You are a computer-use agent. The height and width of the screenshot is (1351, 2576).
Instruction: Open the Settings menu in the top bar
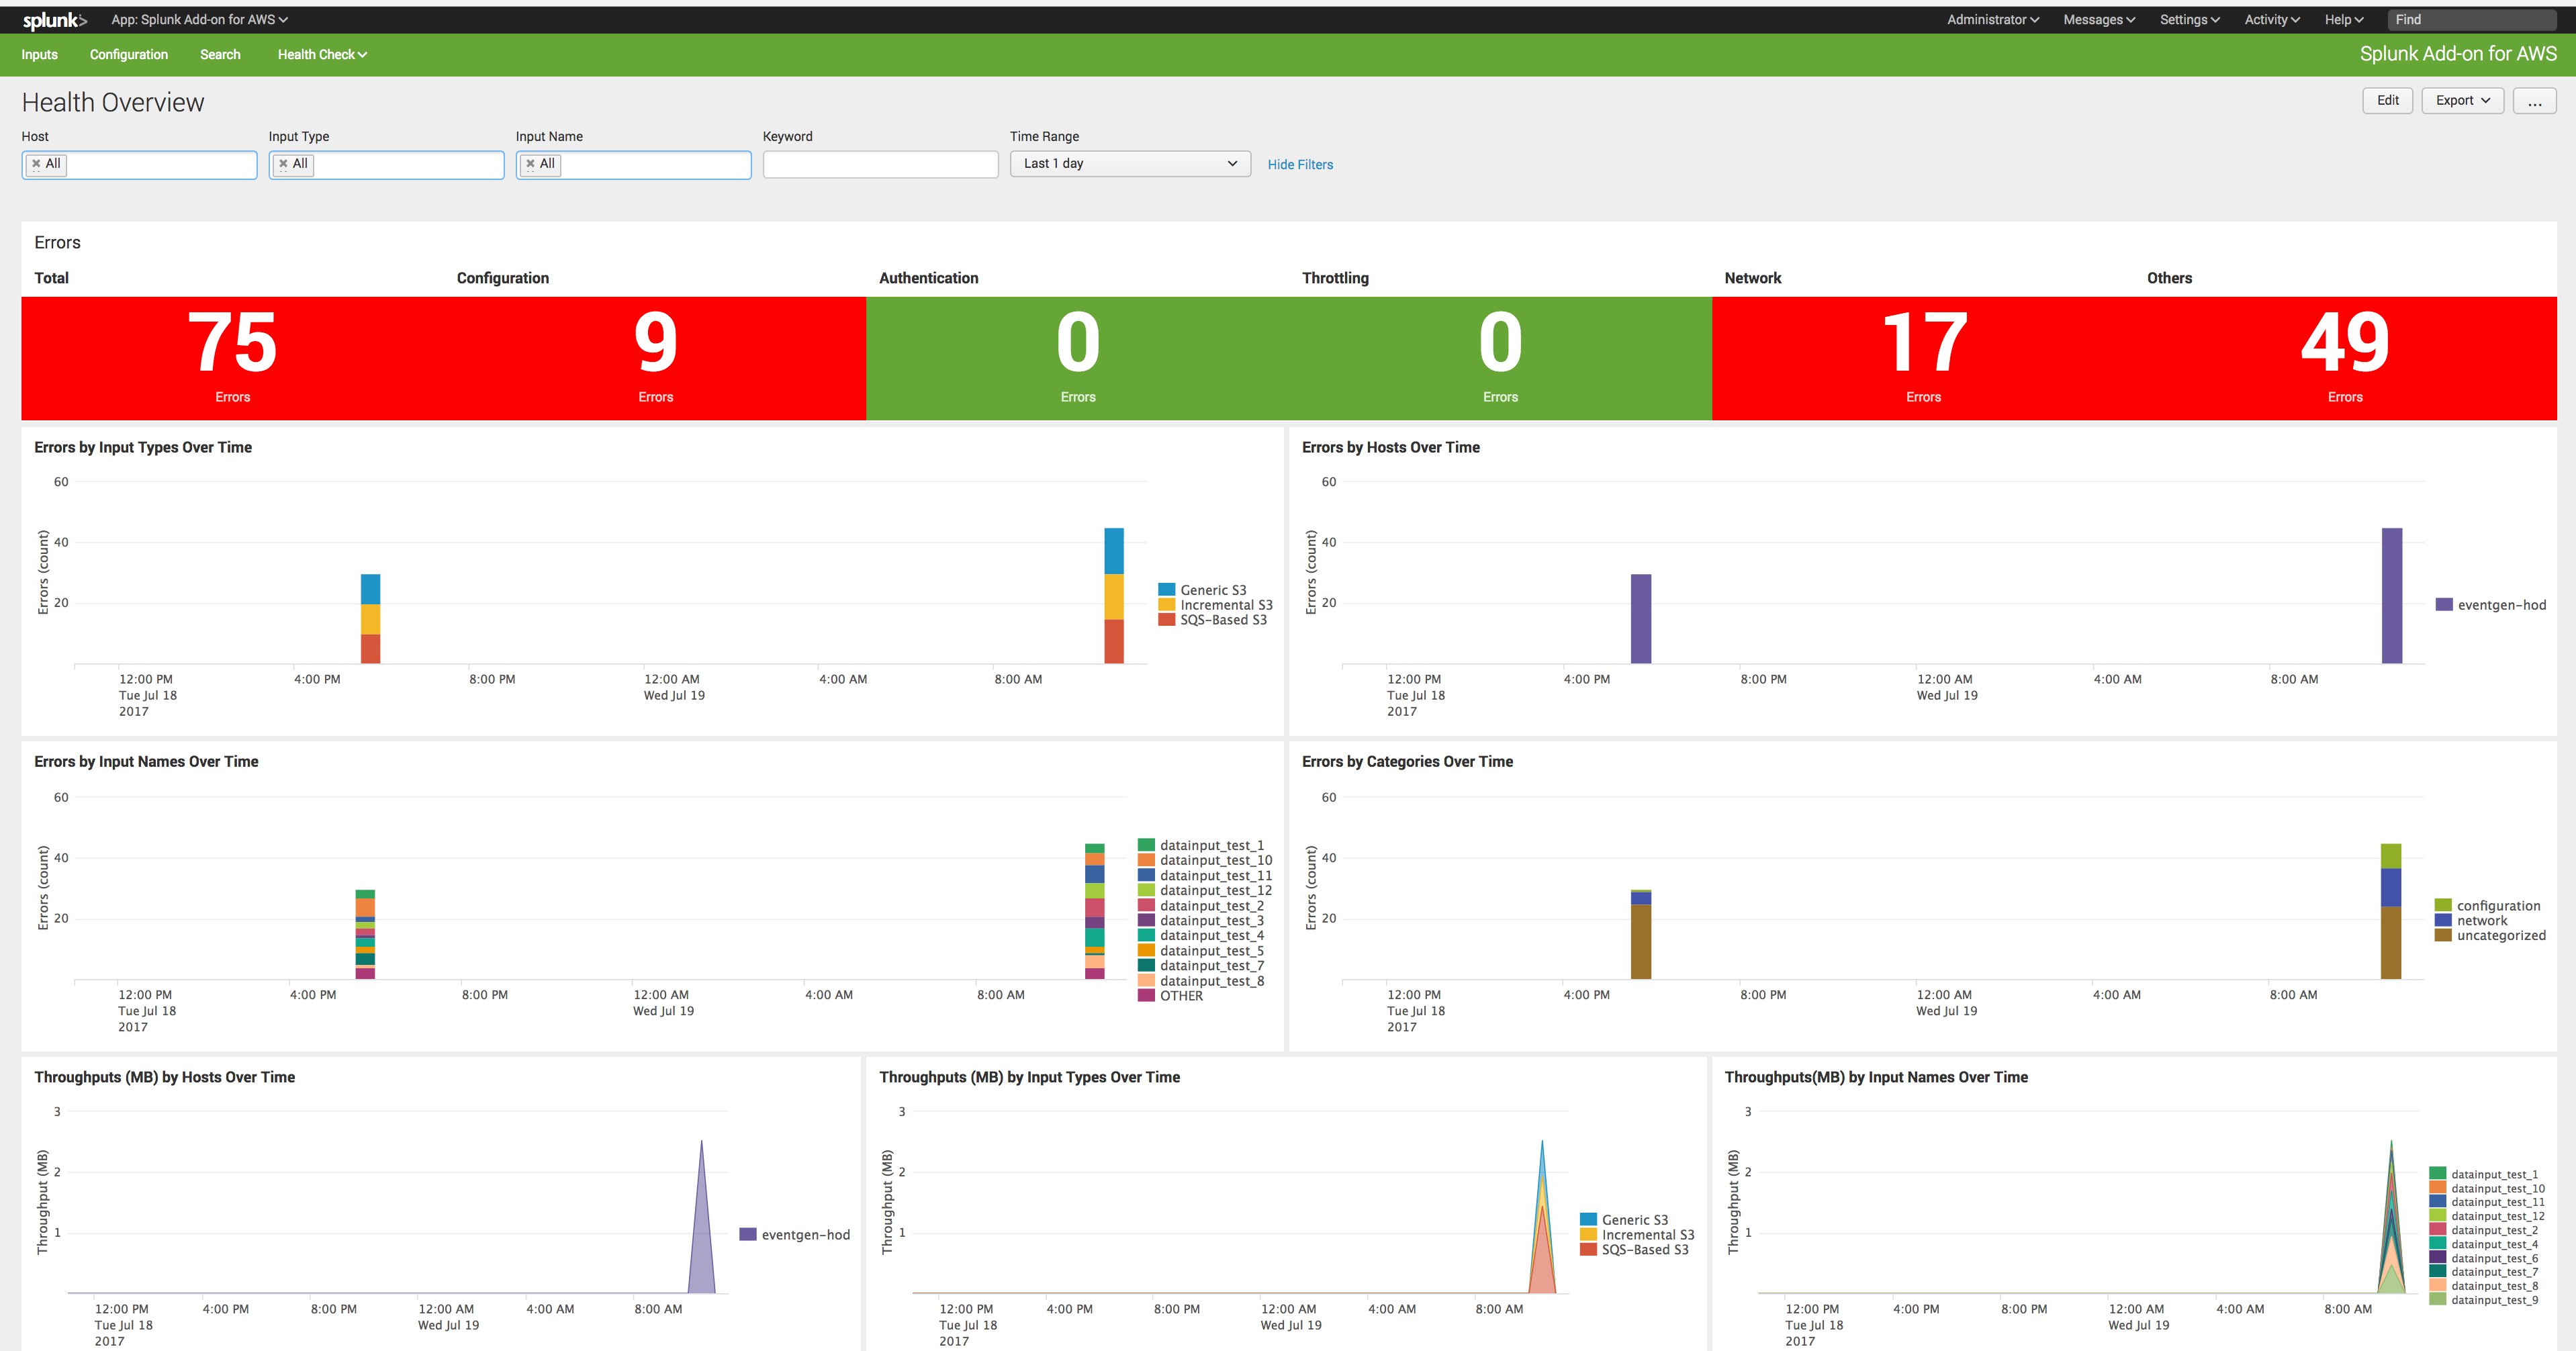click(x=2189, y=19)
